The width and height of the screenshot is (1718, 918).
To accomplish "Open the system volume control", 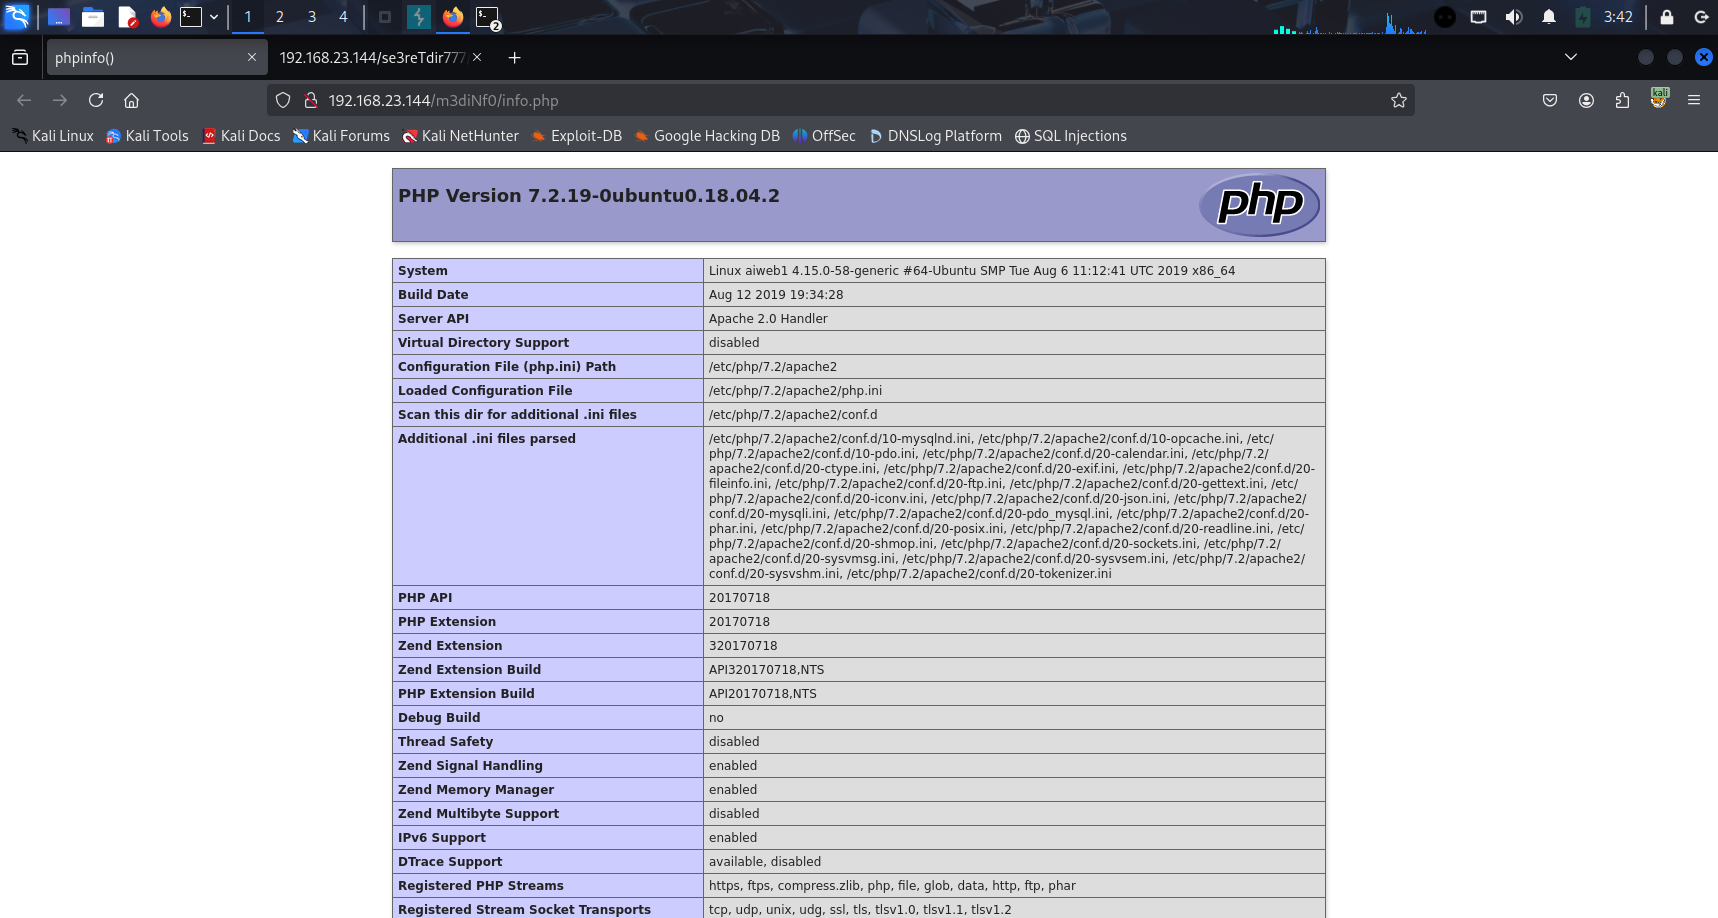I will [x=1513, y=17].
